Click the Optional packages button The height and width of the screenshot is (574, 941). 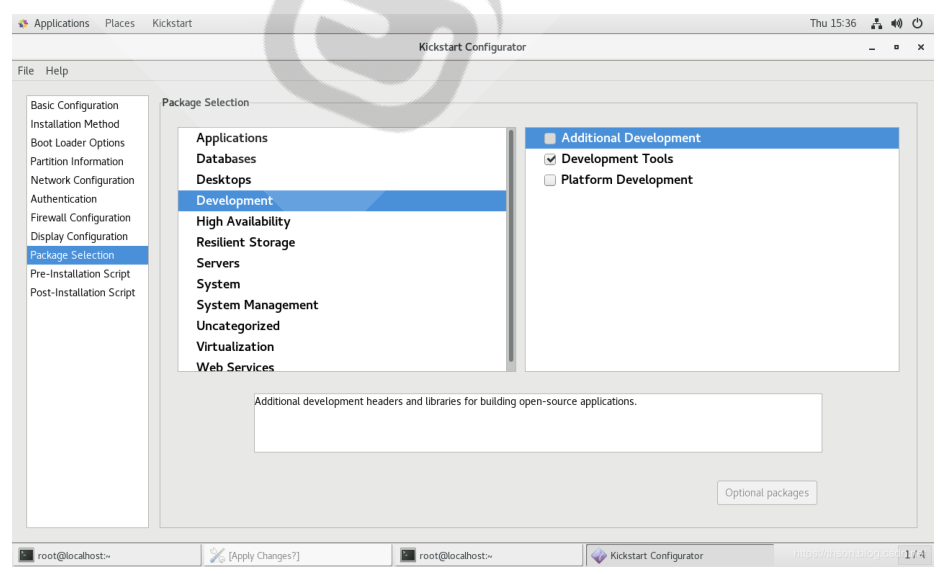point(766,492)
